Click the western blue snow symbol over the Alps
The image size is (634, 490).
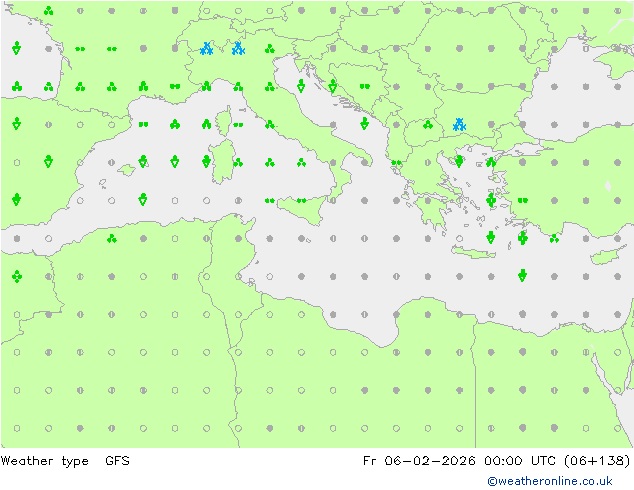(207, 49)
